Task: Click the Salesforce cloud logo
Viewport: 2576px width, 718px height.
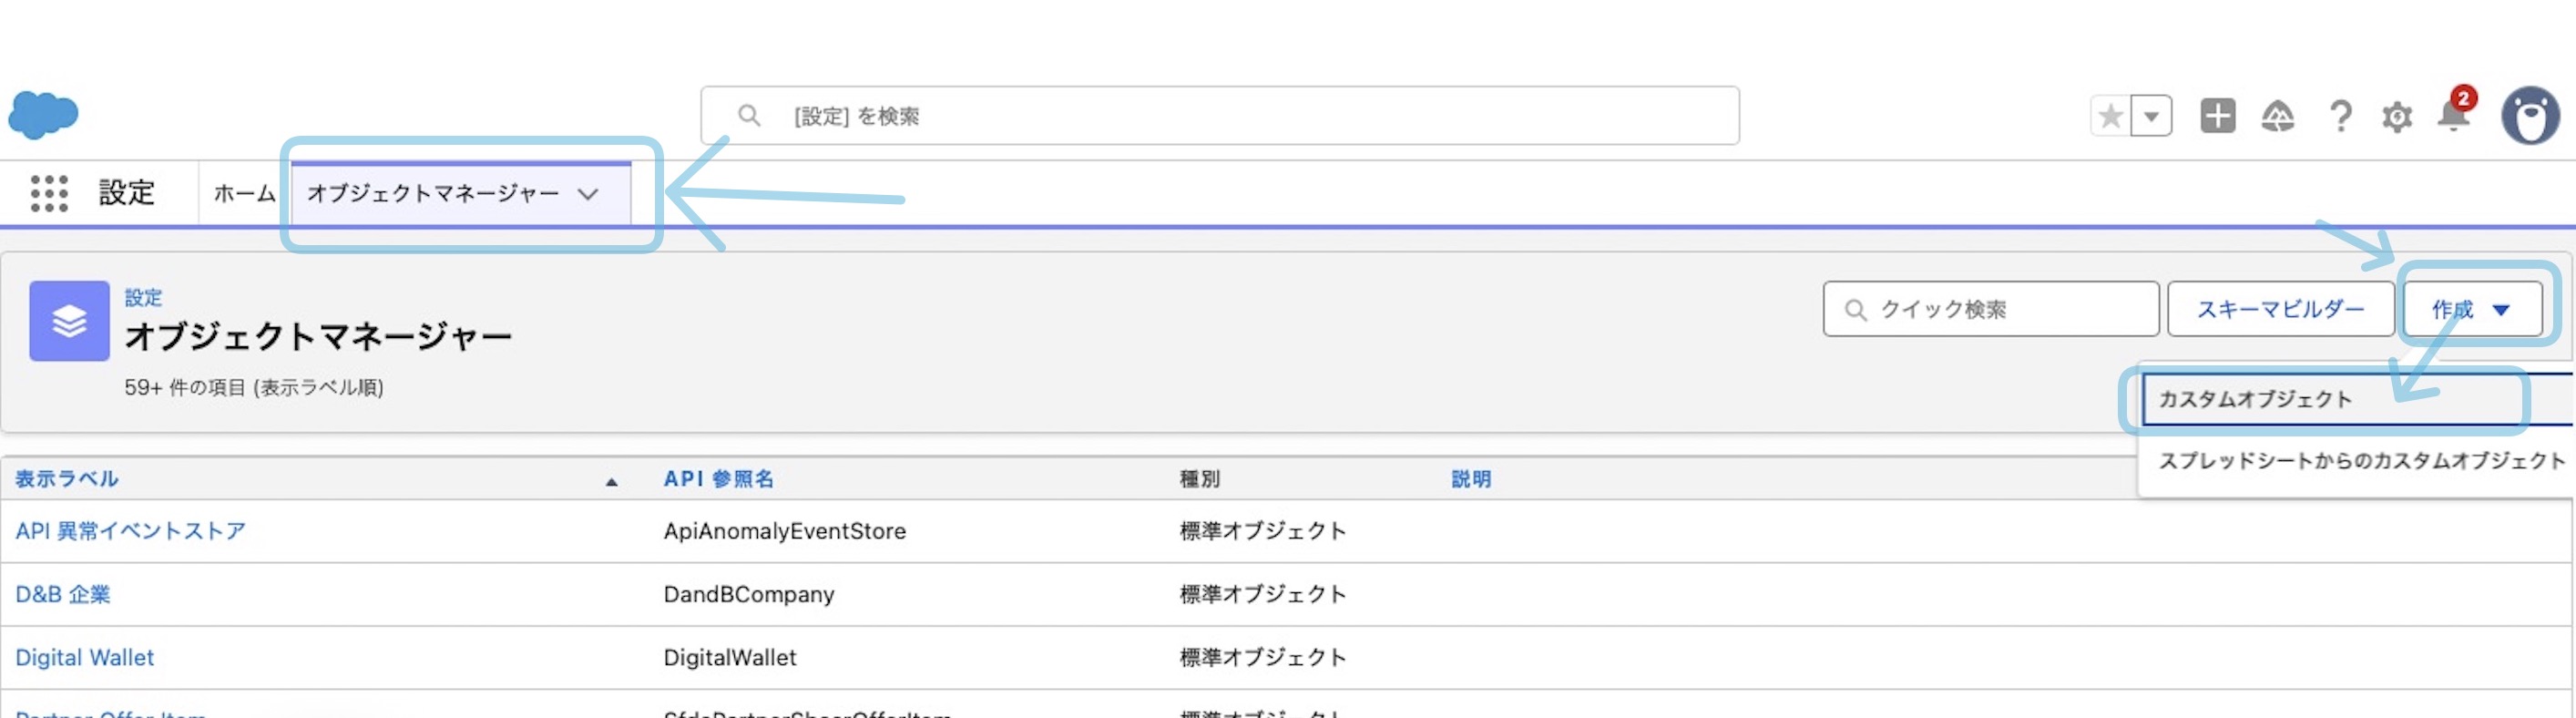Action: (43, 114)
